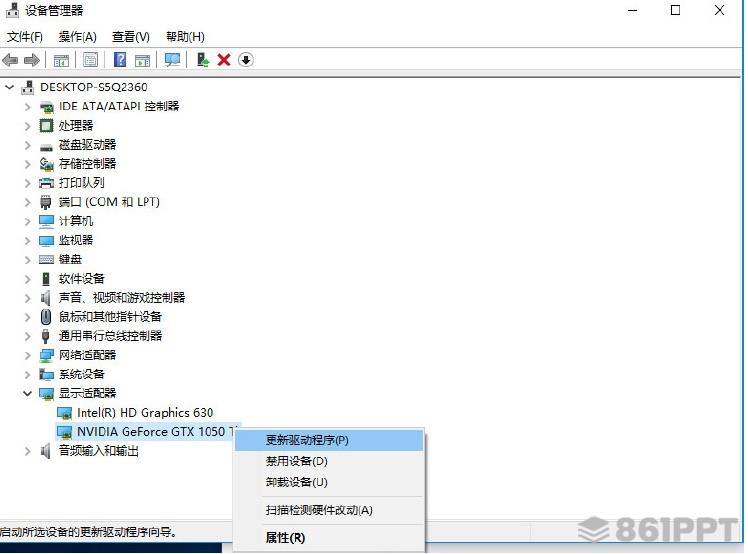Open the 帮助(H) menu

tap(185, 37)
